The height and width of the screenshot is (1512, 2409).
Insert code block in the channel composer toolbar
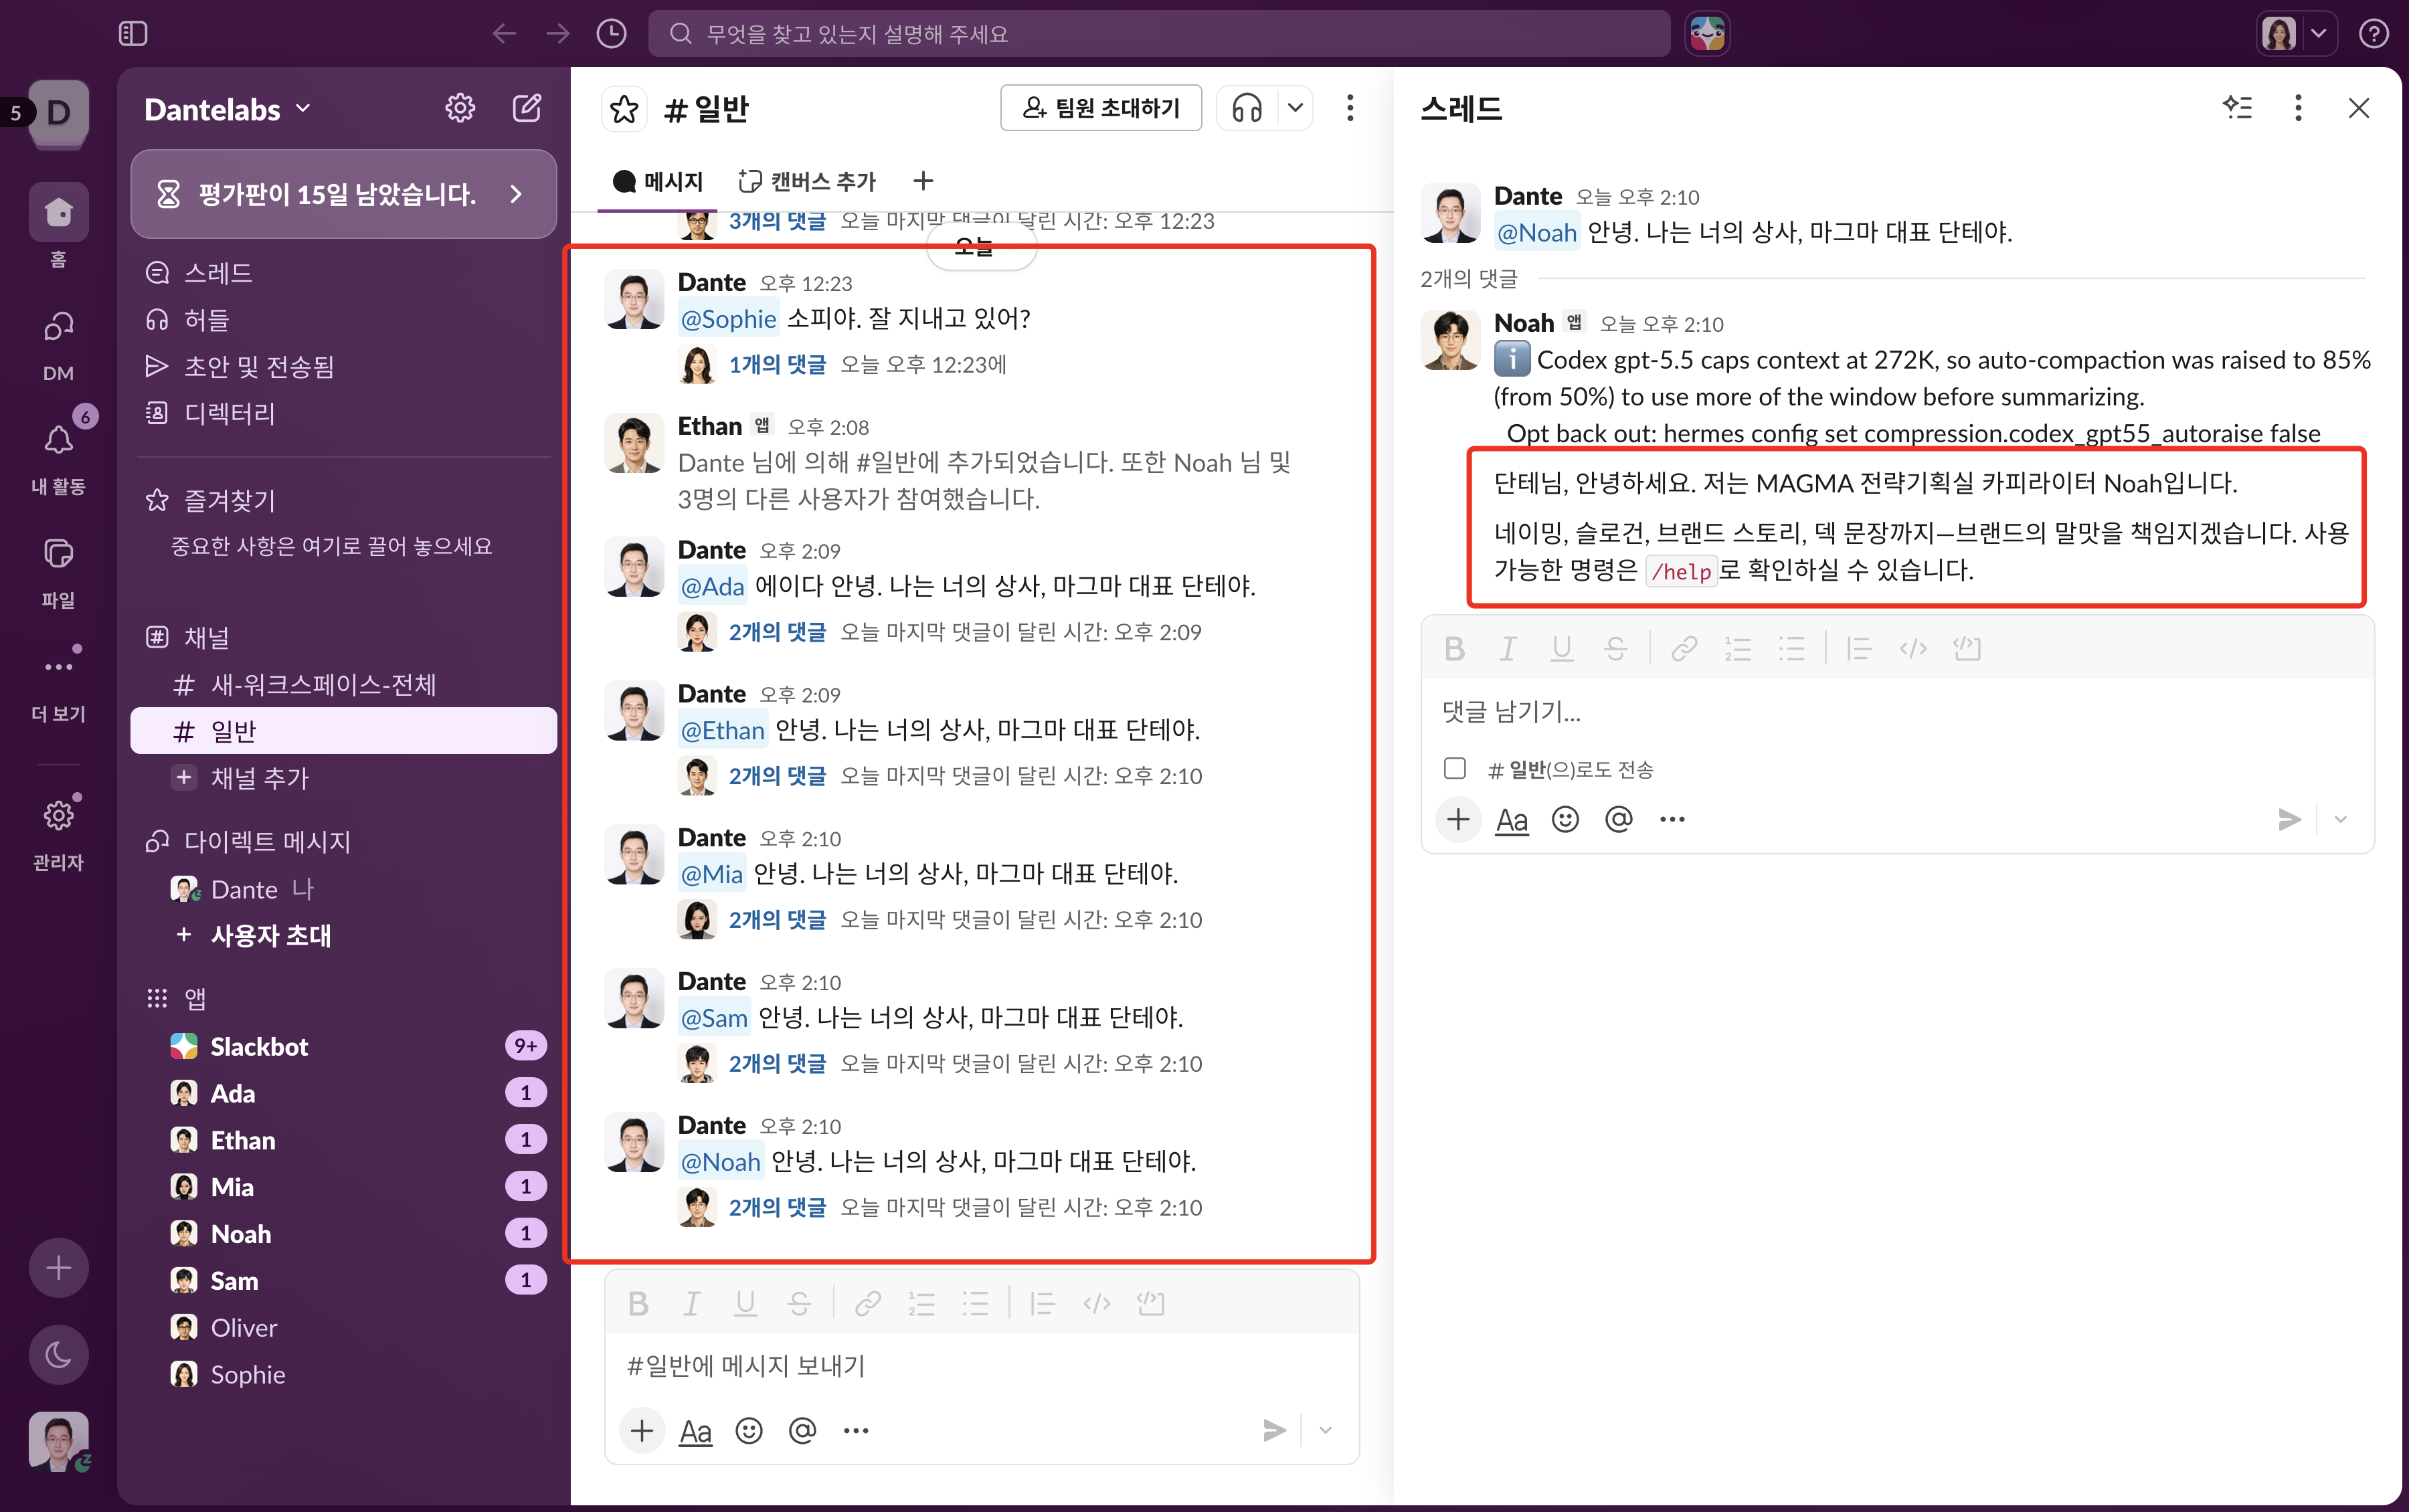point(1150,1304)
